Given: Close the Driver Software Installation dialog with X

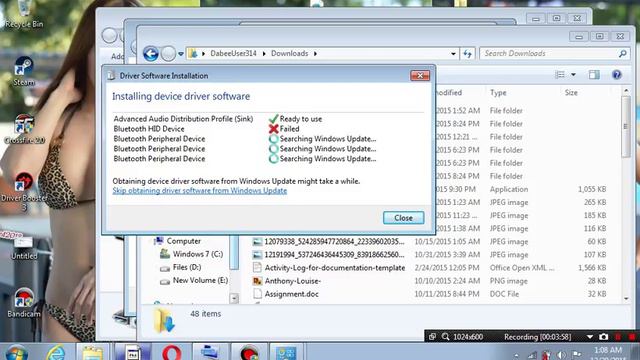Looking at the screenshot, I should [420, 76].
